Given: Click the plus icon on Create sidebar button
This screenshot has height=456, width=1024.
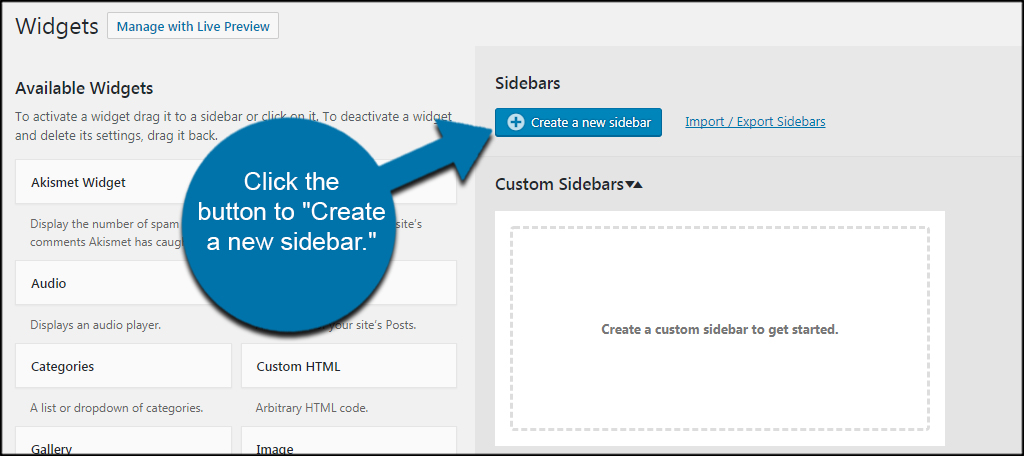Looking at the screenshot, I should point(515,122).
